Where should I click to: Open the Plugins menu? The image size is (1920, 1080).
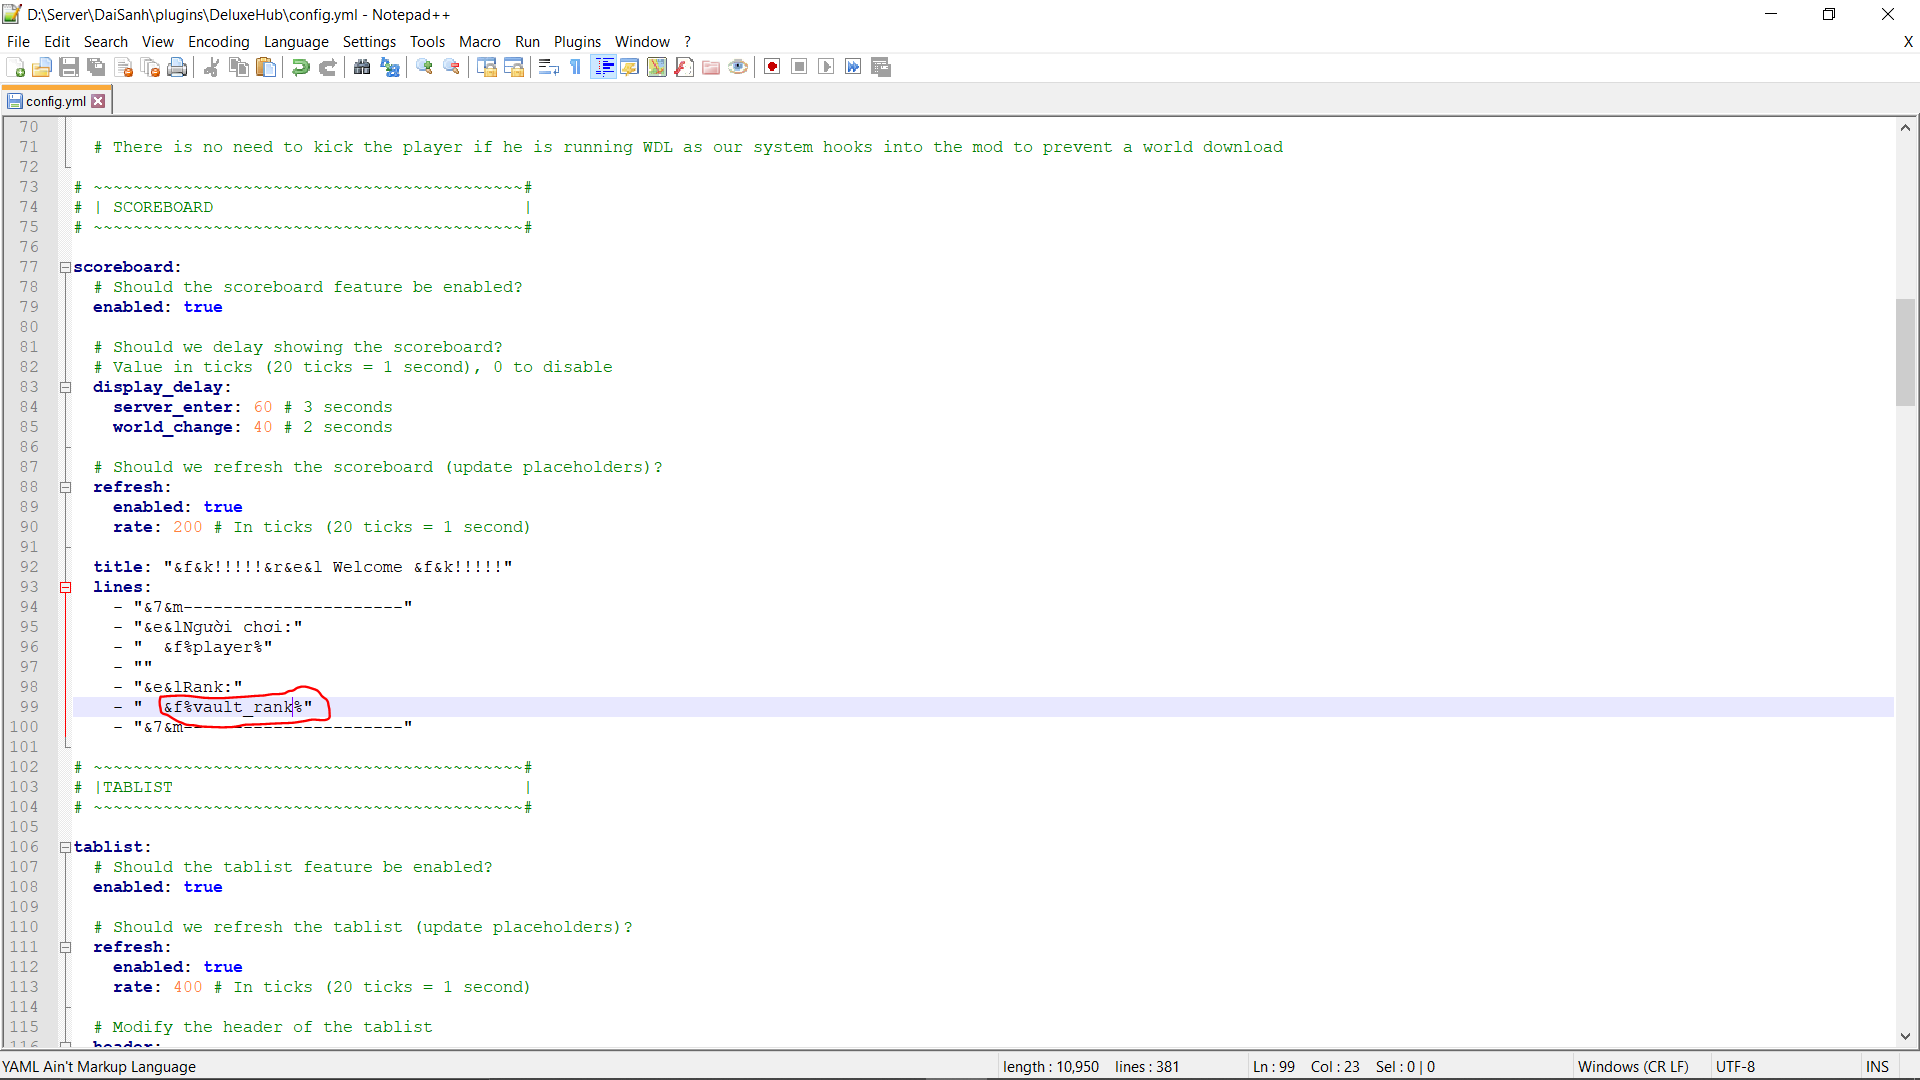[x=577, y=42]
